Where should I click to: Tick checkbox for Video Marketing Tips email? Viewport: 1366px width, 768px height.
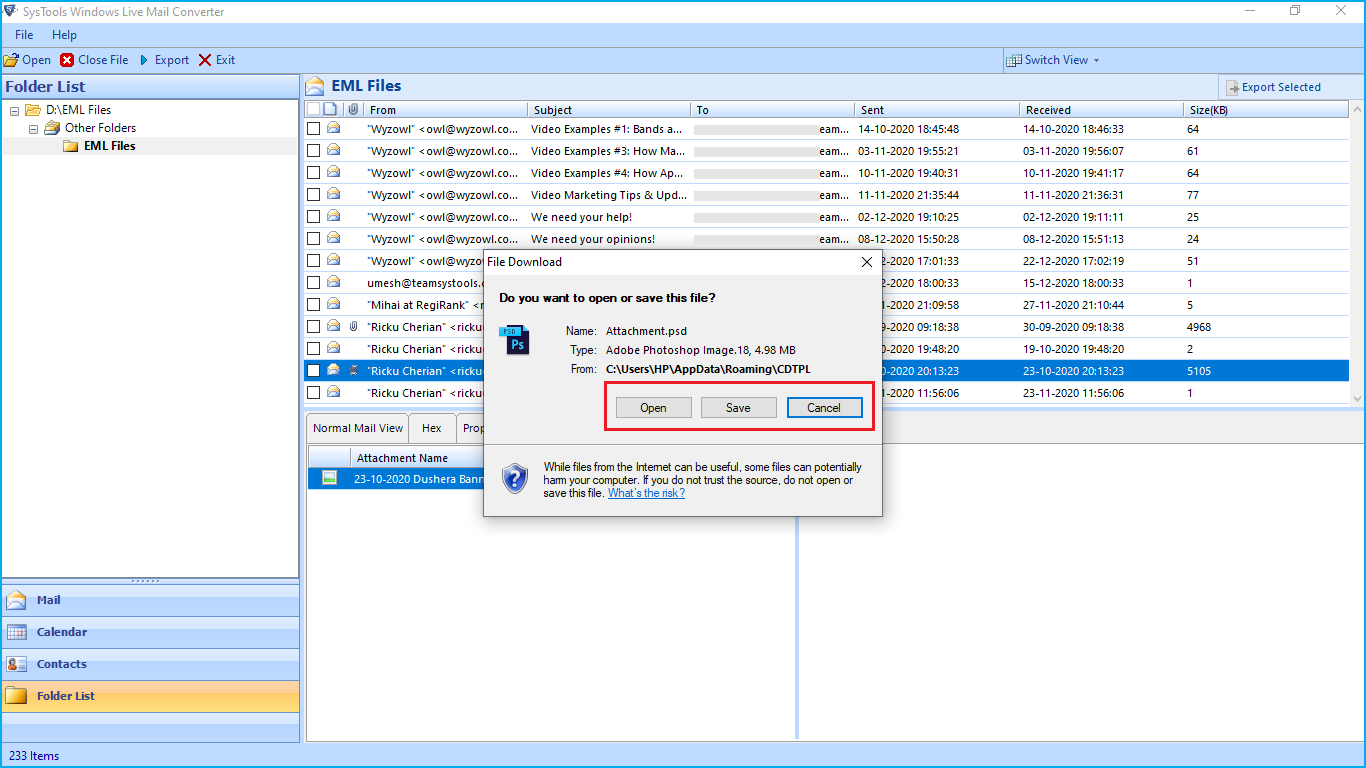point(313,194)
